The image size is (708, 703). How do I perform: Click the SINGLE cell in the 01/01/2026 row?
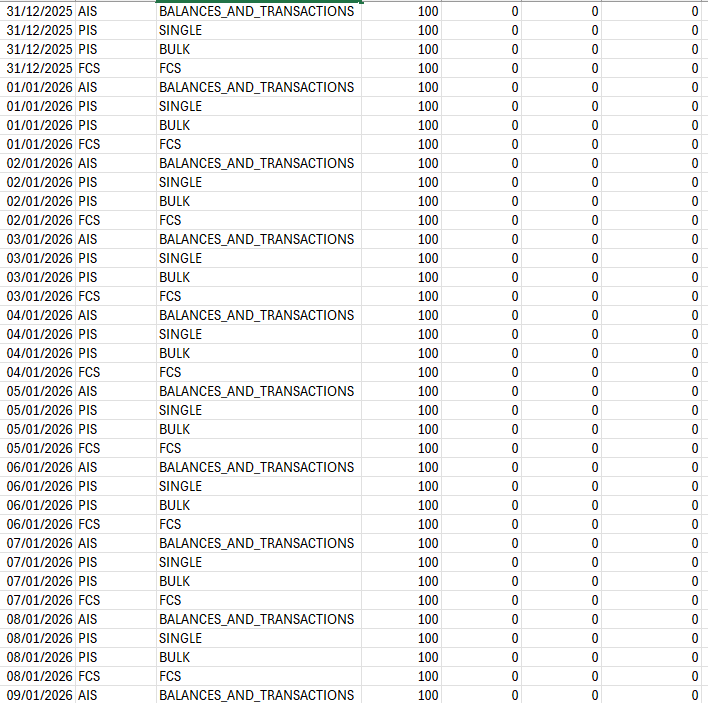pos(180,106)
